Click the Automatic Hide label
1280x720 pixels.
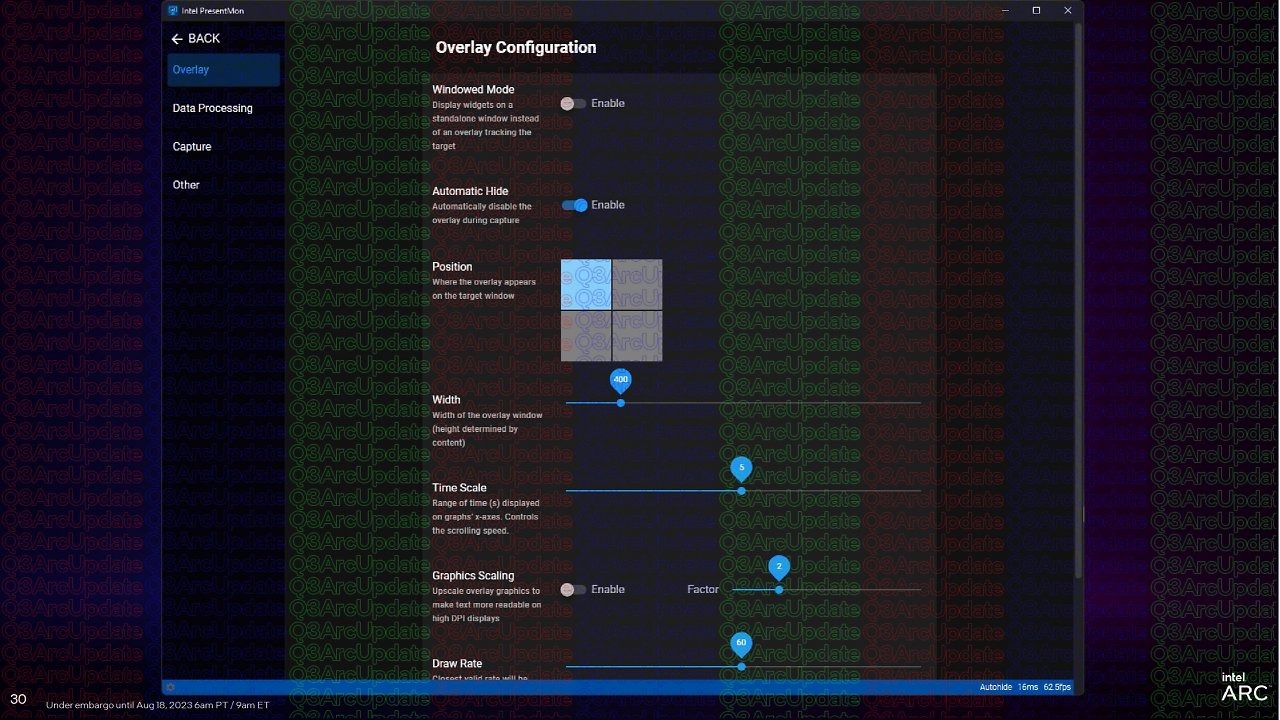[x=470, y=191]
